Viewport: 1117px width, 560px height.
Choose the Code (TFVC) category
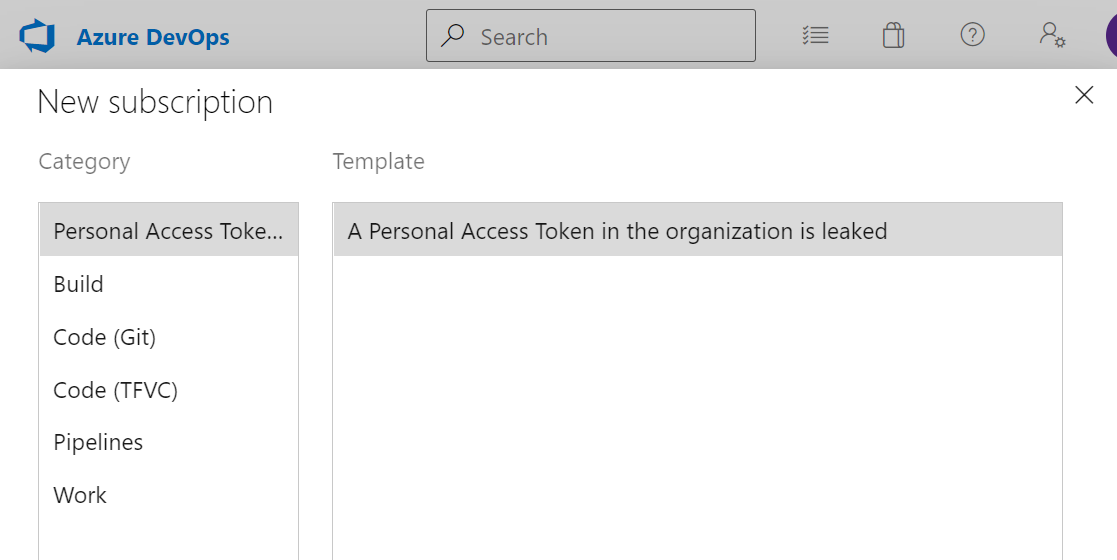click(169, 389)
